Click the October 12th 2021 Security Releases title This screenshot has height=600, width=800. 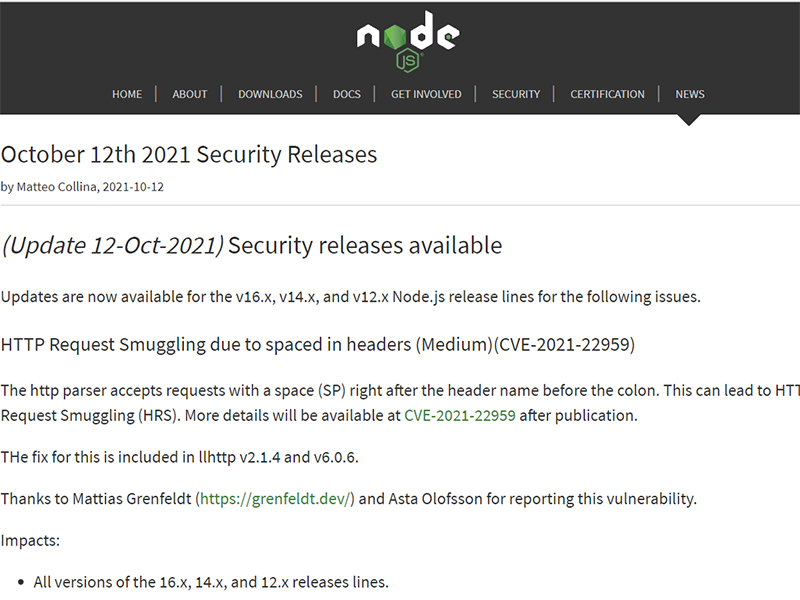(x=189, y=155)
